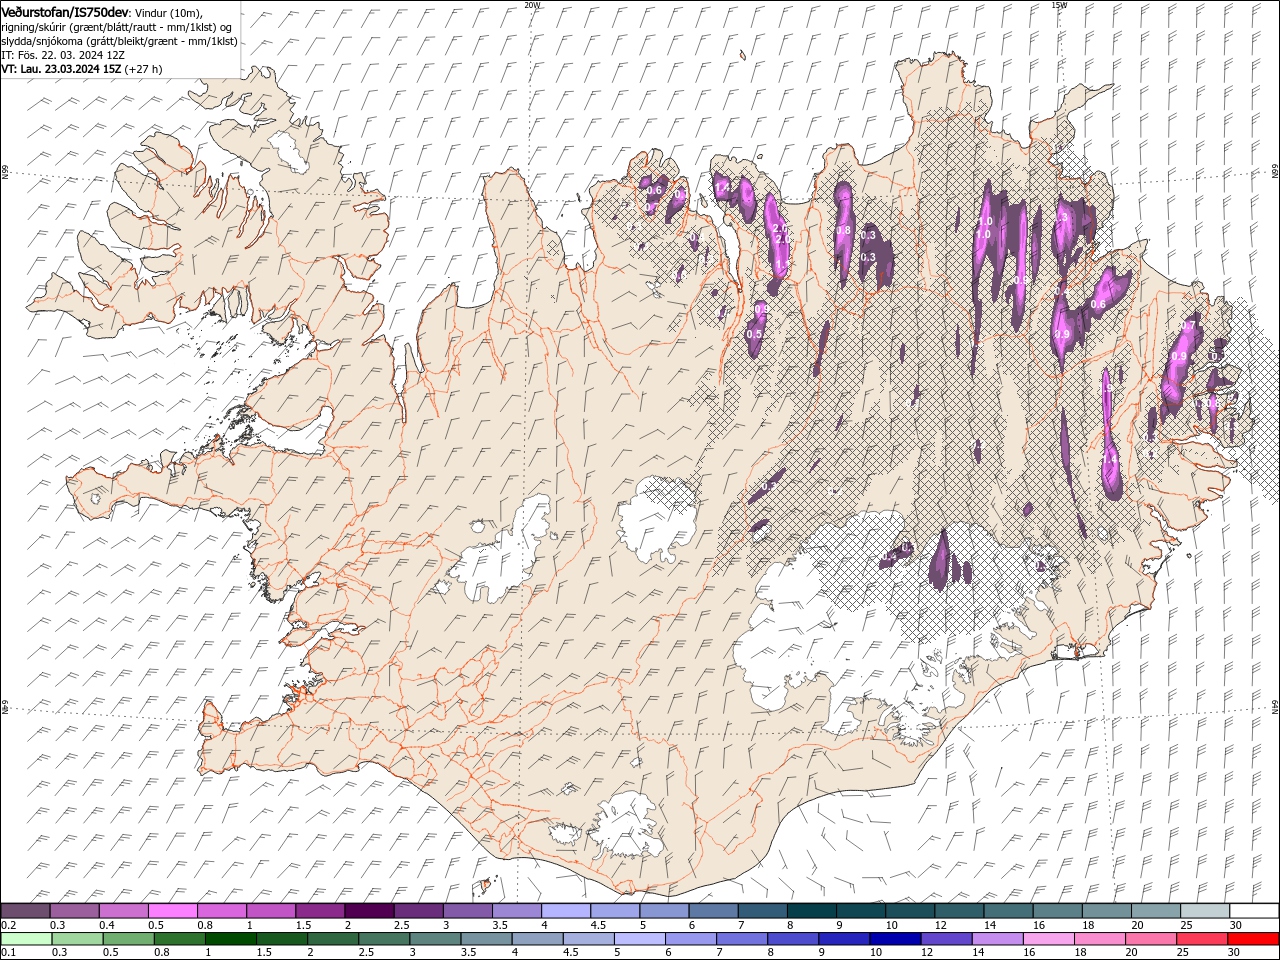1280x960 pixels.
Task: Pick the lower-row 7 swatch
Action: coord(740,939)
